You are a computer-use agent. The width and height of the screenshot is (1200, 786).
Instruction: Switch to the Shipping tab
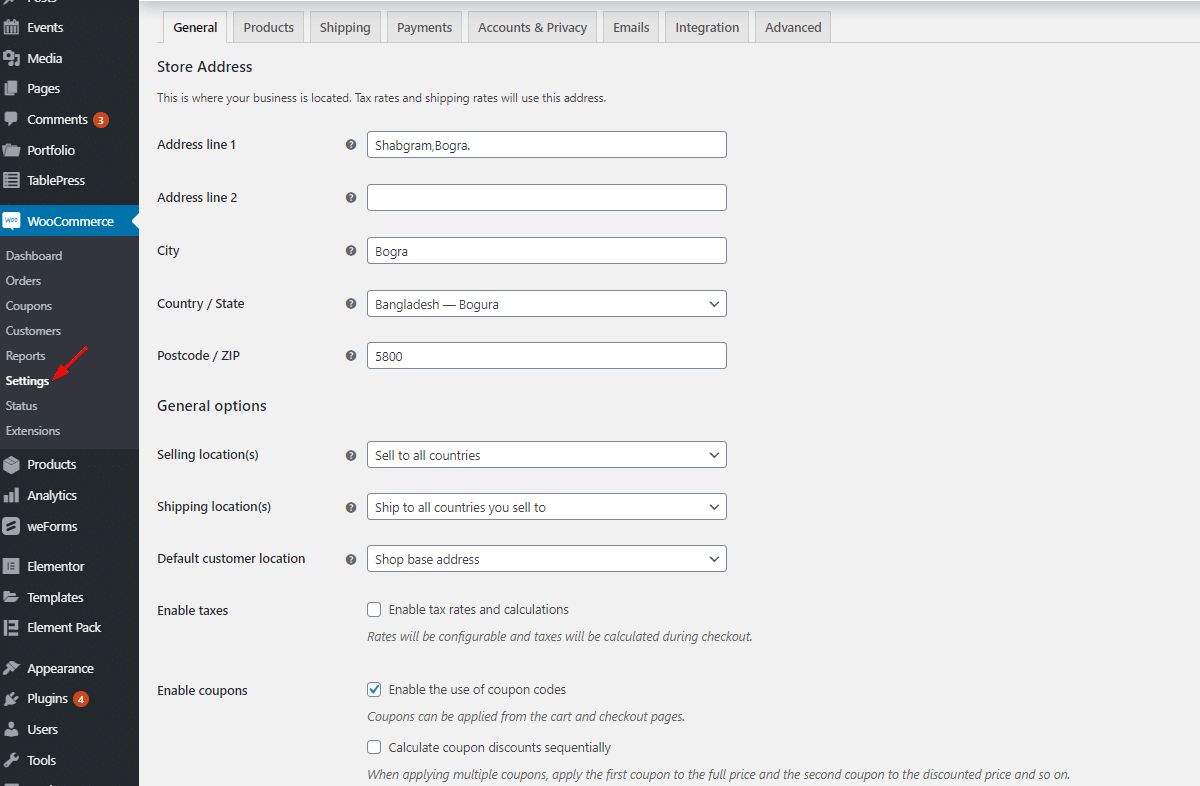[x=345, y=28]
